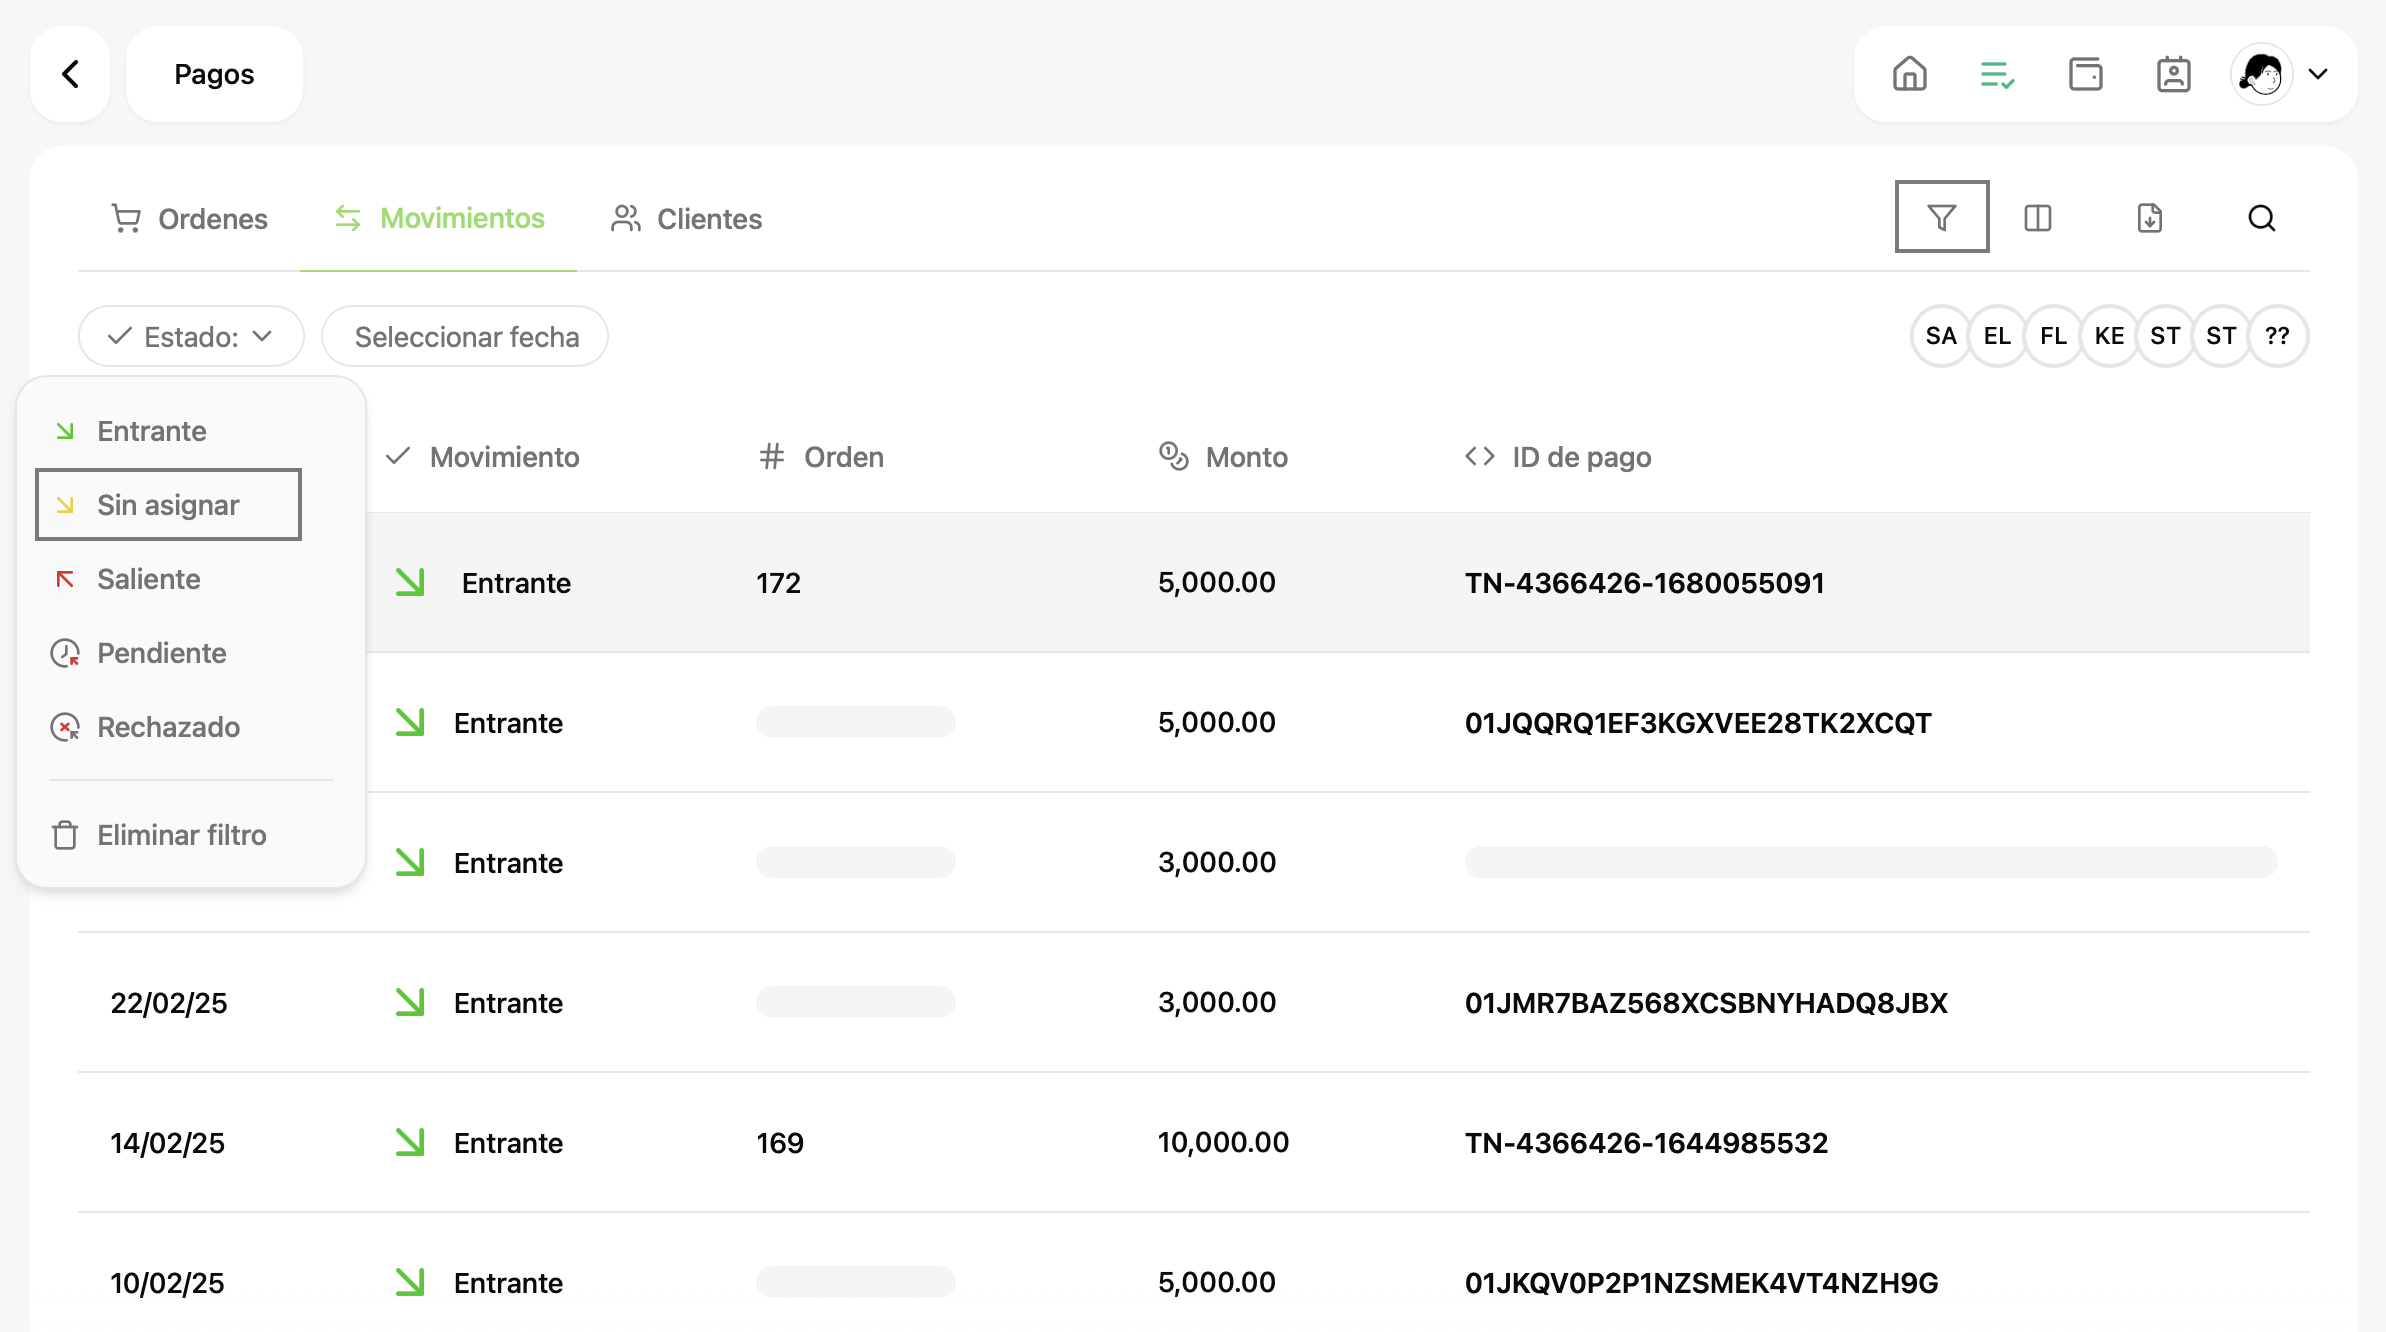This screenshot has height=1332, width=2386.
Task: Click the SA user avatar chip
Action: 1940,336
